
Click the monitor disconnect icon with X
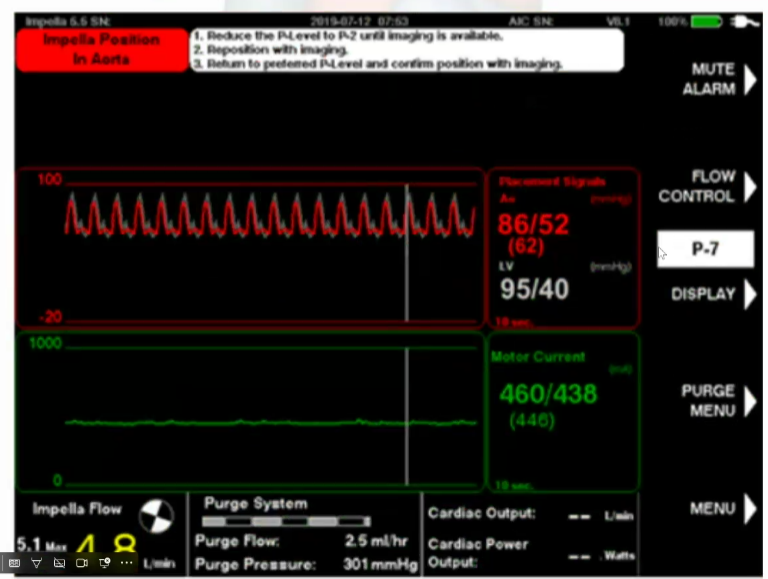tap(104, 563)
